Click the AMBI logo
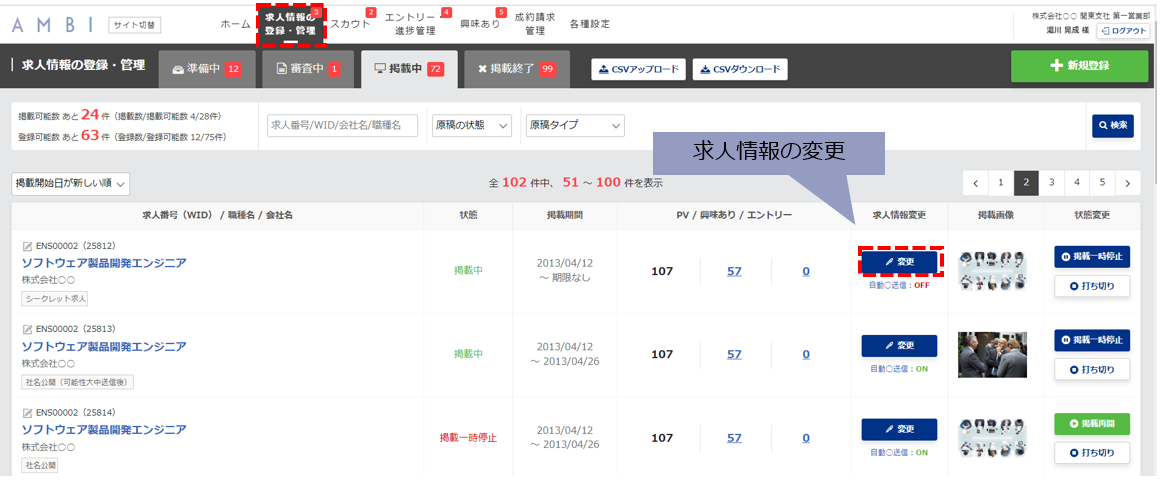1166x482 pixels. [51, 25]
